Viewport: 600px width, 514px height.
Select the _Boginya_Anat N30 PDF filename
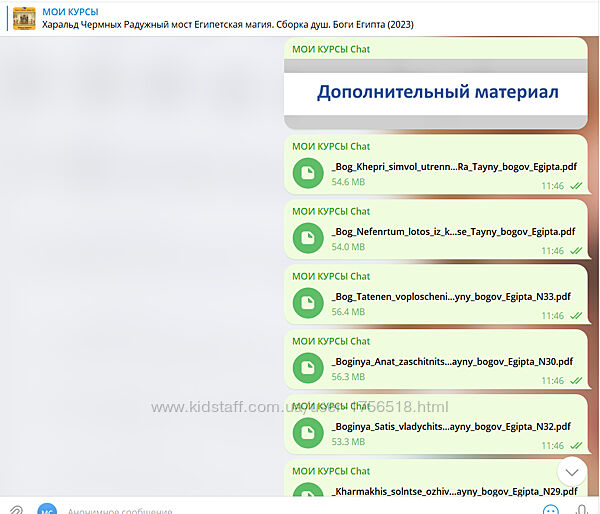[451, 361]
